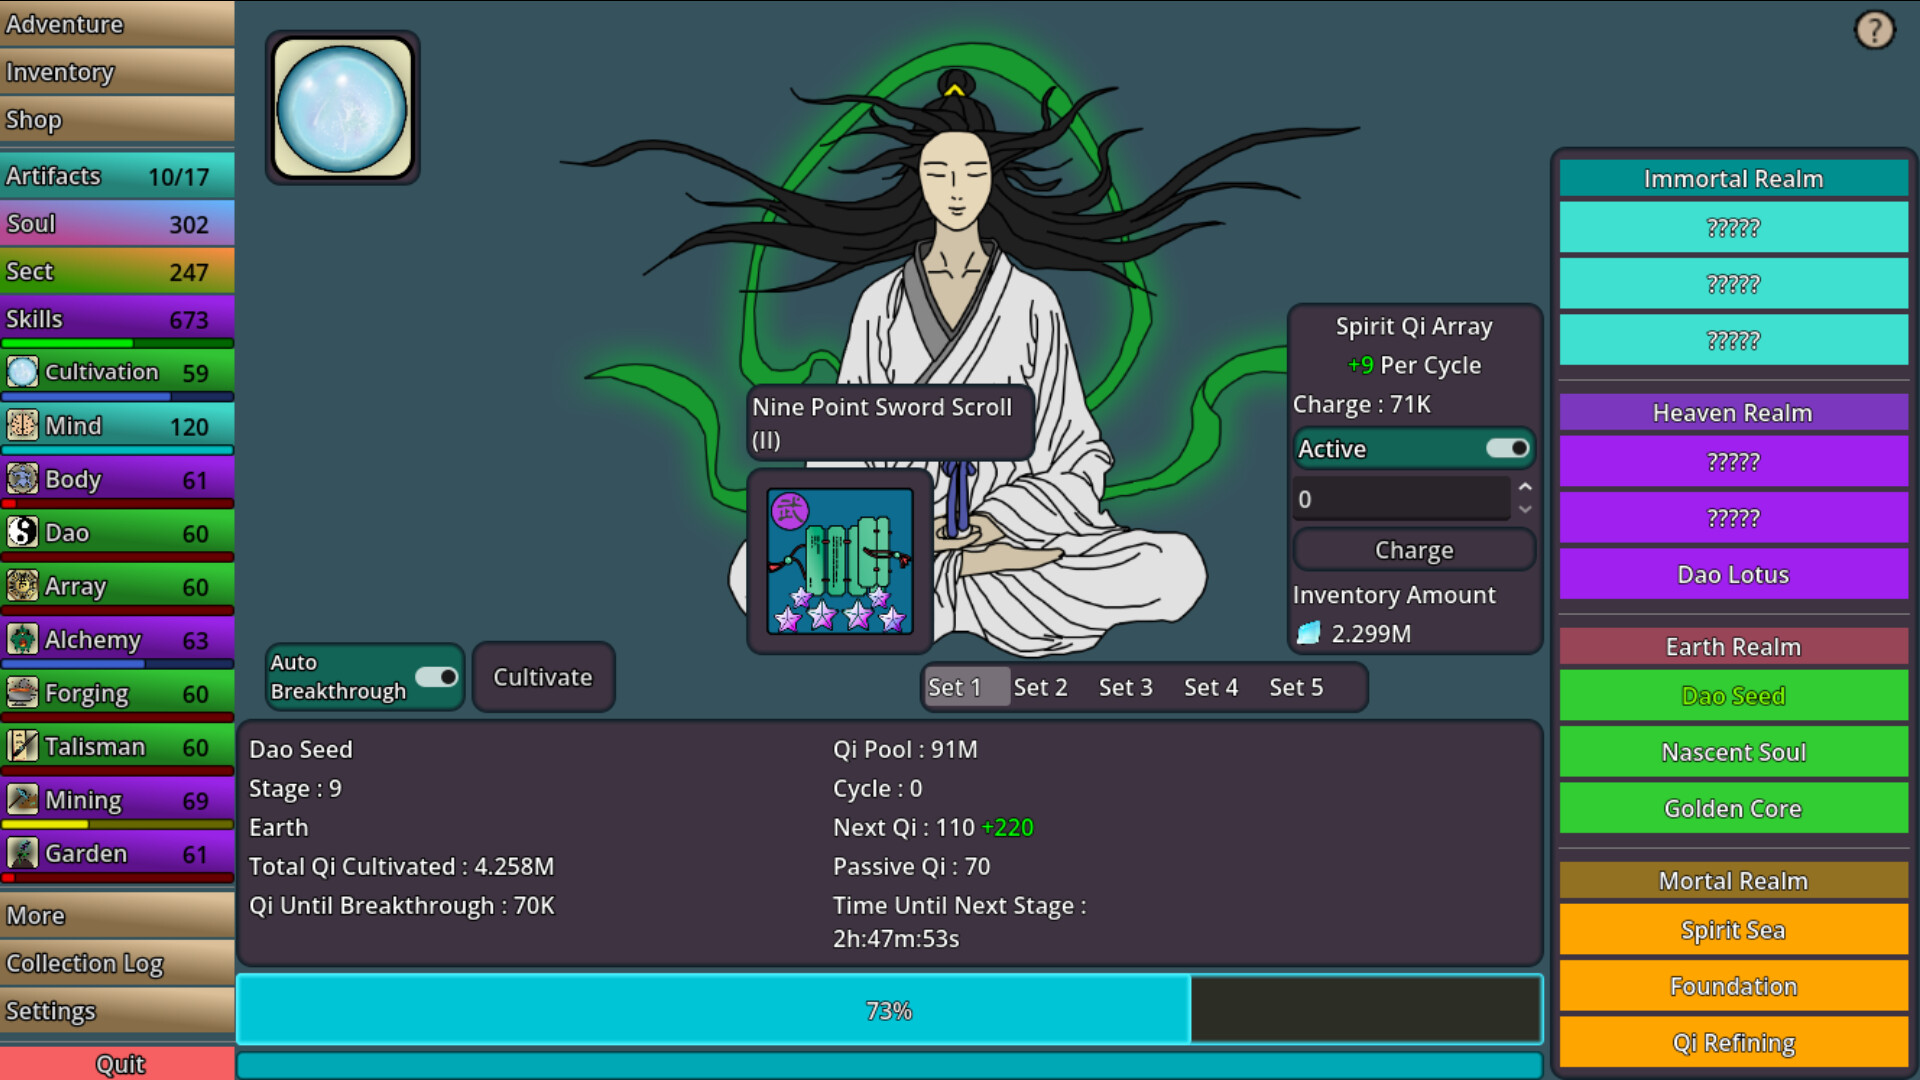Toggle Auto Breakthrough off
Screen dimensions: 1920x1080
(438, 677)
